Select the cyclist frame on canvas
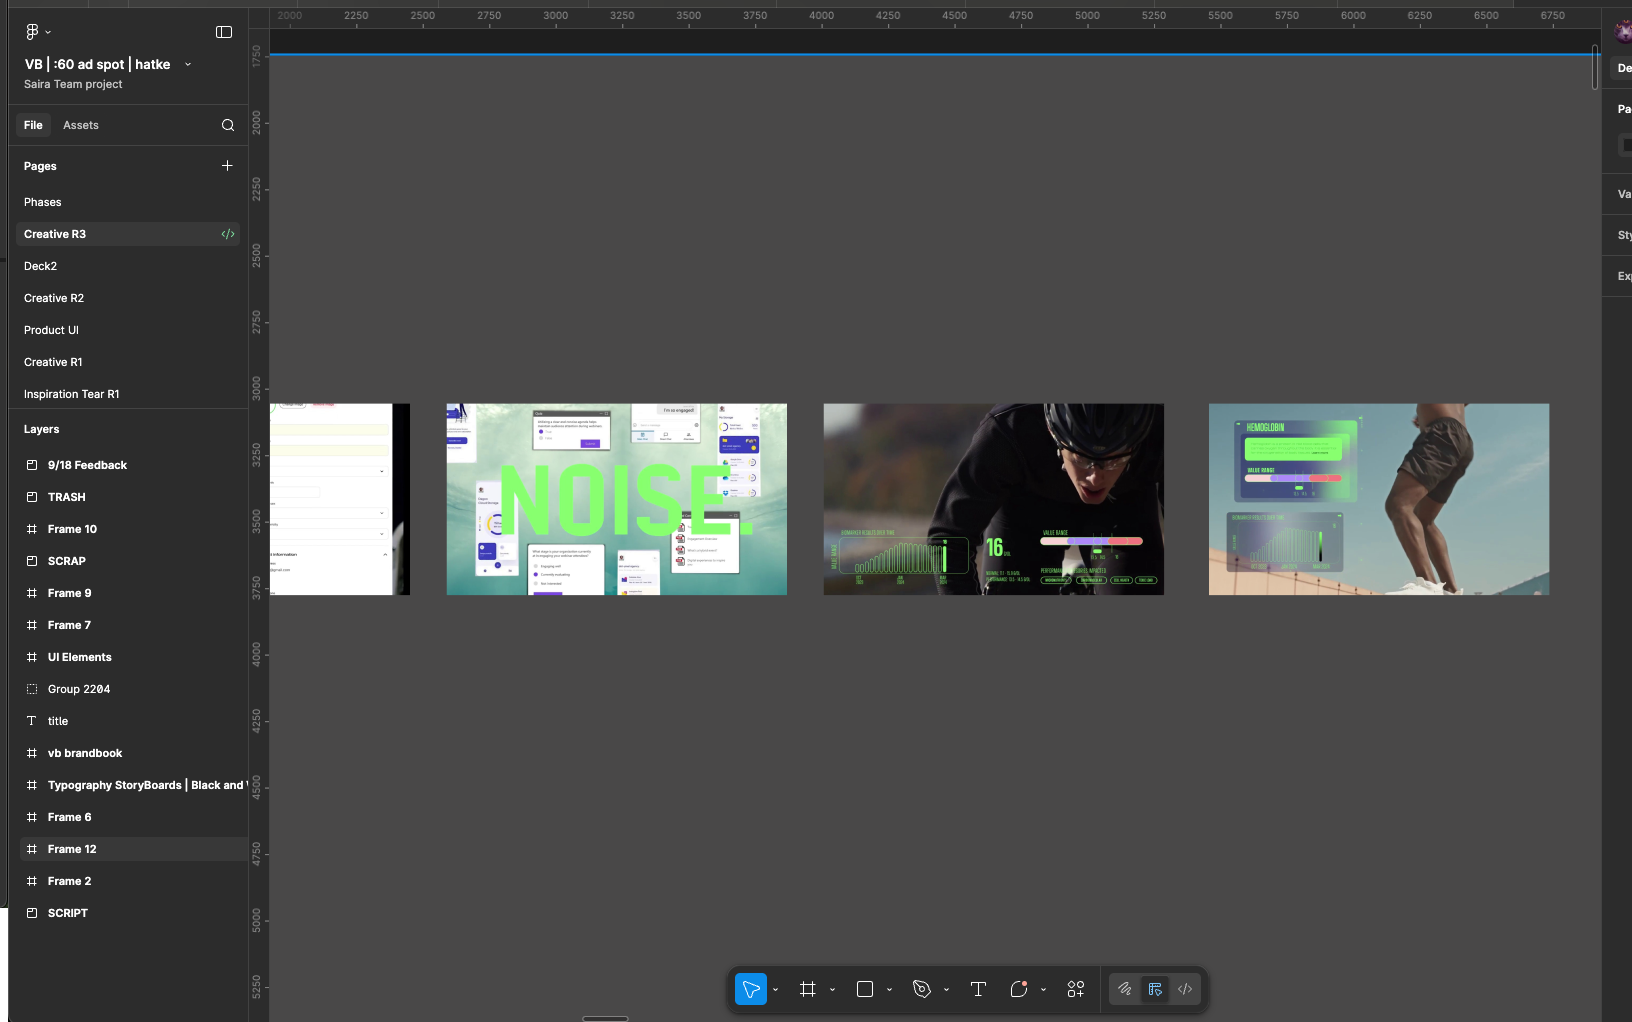Screen dimensions: 1632x1022 coord(993,499)
